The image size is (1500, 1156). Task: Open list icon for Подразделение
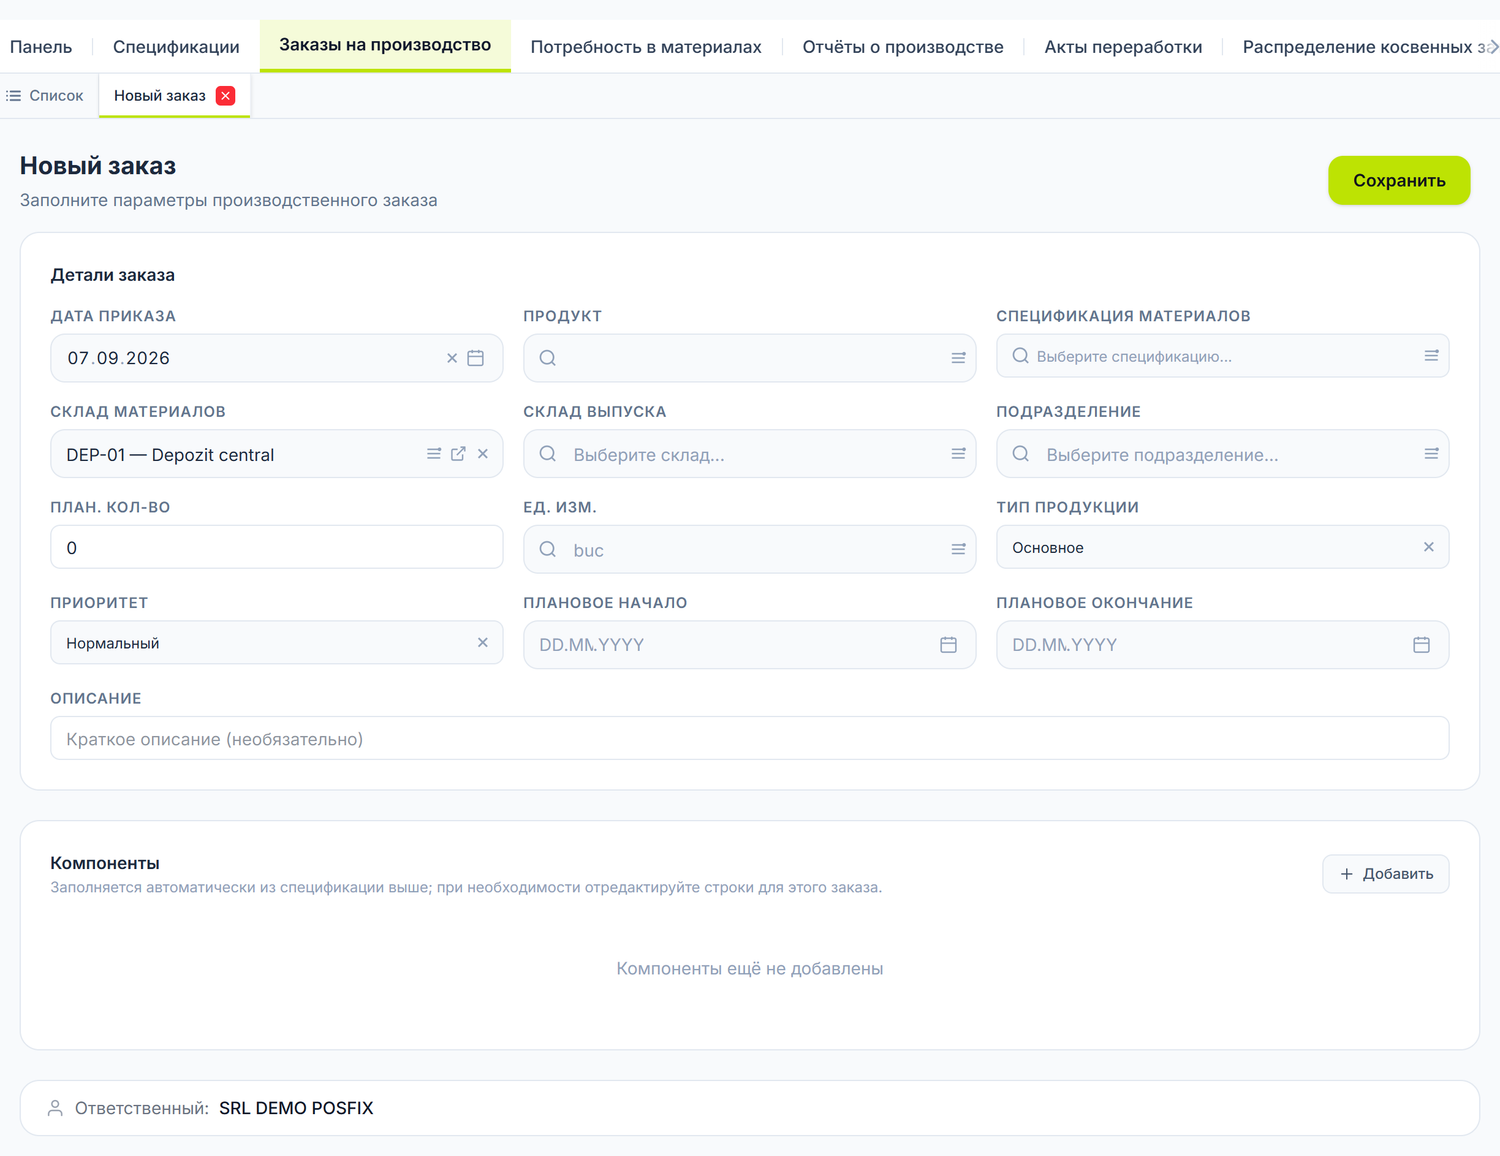pos(1431,454)
